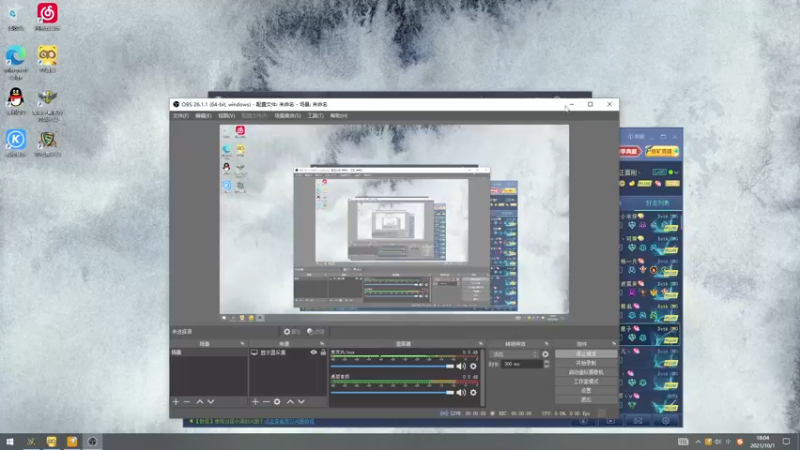Remove the selected scene with the minus icon
The height and width of the screenshot is (450, 800).
187,402
